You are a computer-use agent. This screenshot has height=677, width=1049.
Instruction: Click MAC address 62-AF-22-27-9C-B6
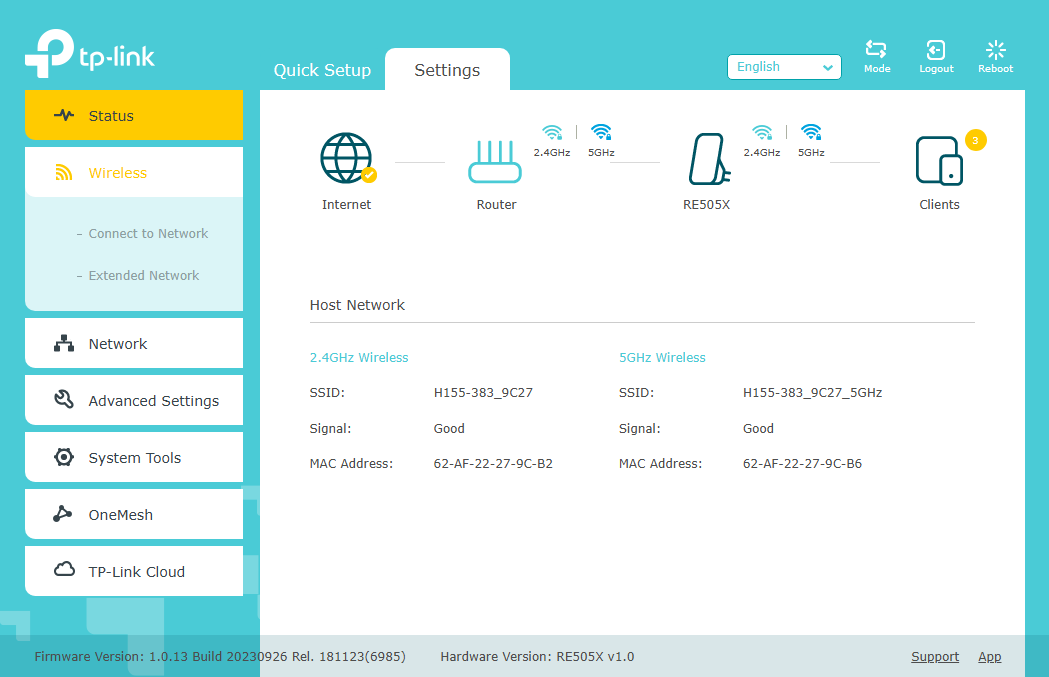802,464
